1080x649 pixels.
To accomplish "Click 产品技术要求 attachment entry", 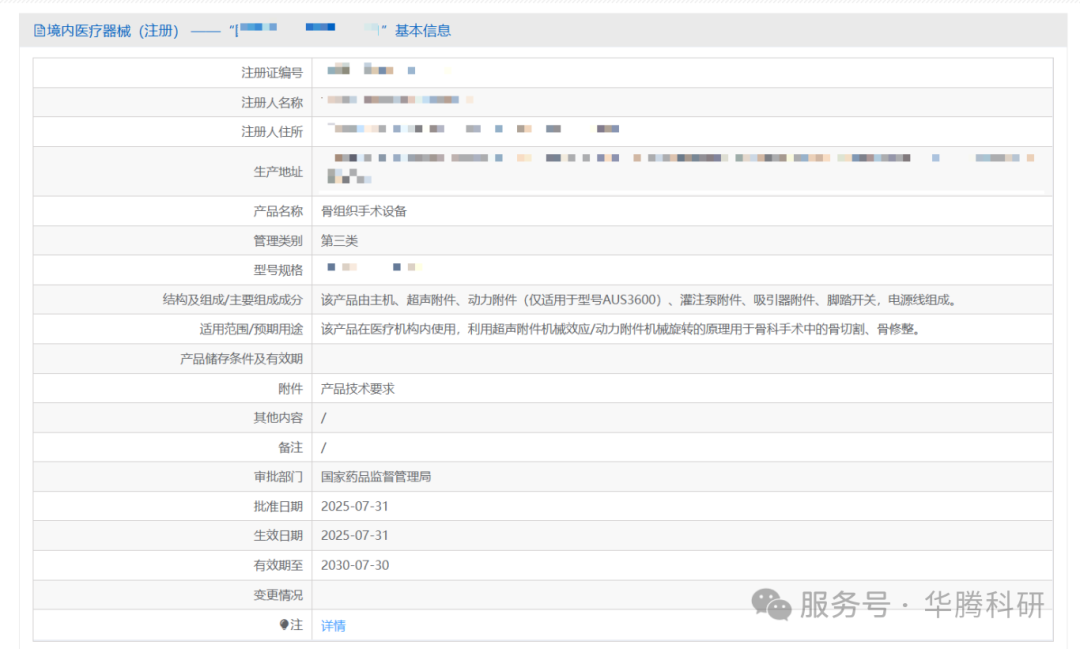I will tap(357, 389).
